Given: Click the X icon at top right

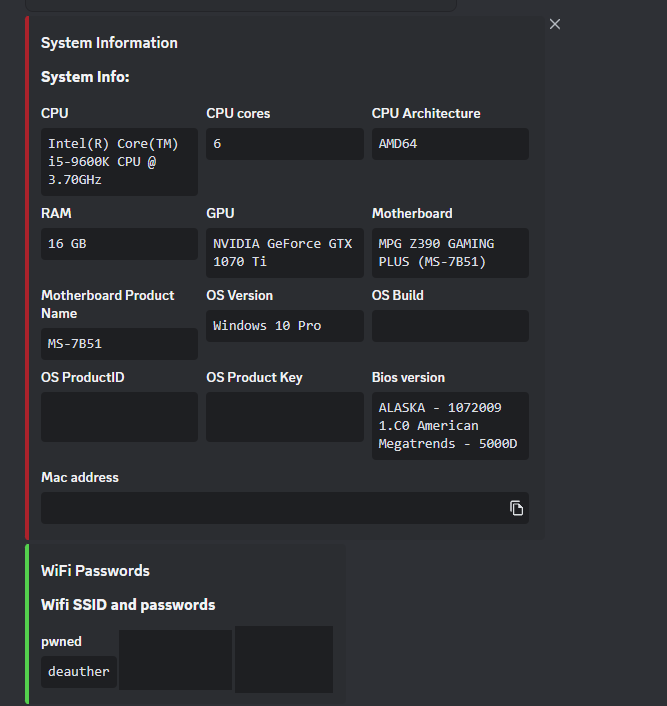Looking at the screenshot, I should [555, 24].
